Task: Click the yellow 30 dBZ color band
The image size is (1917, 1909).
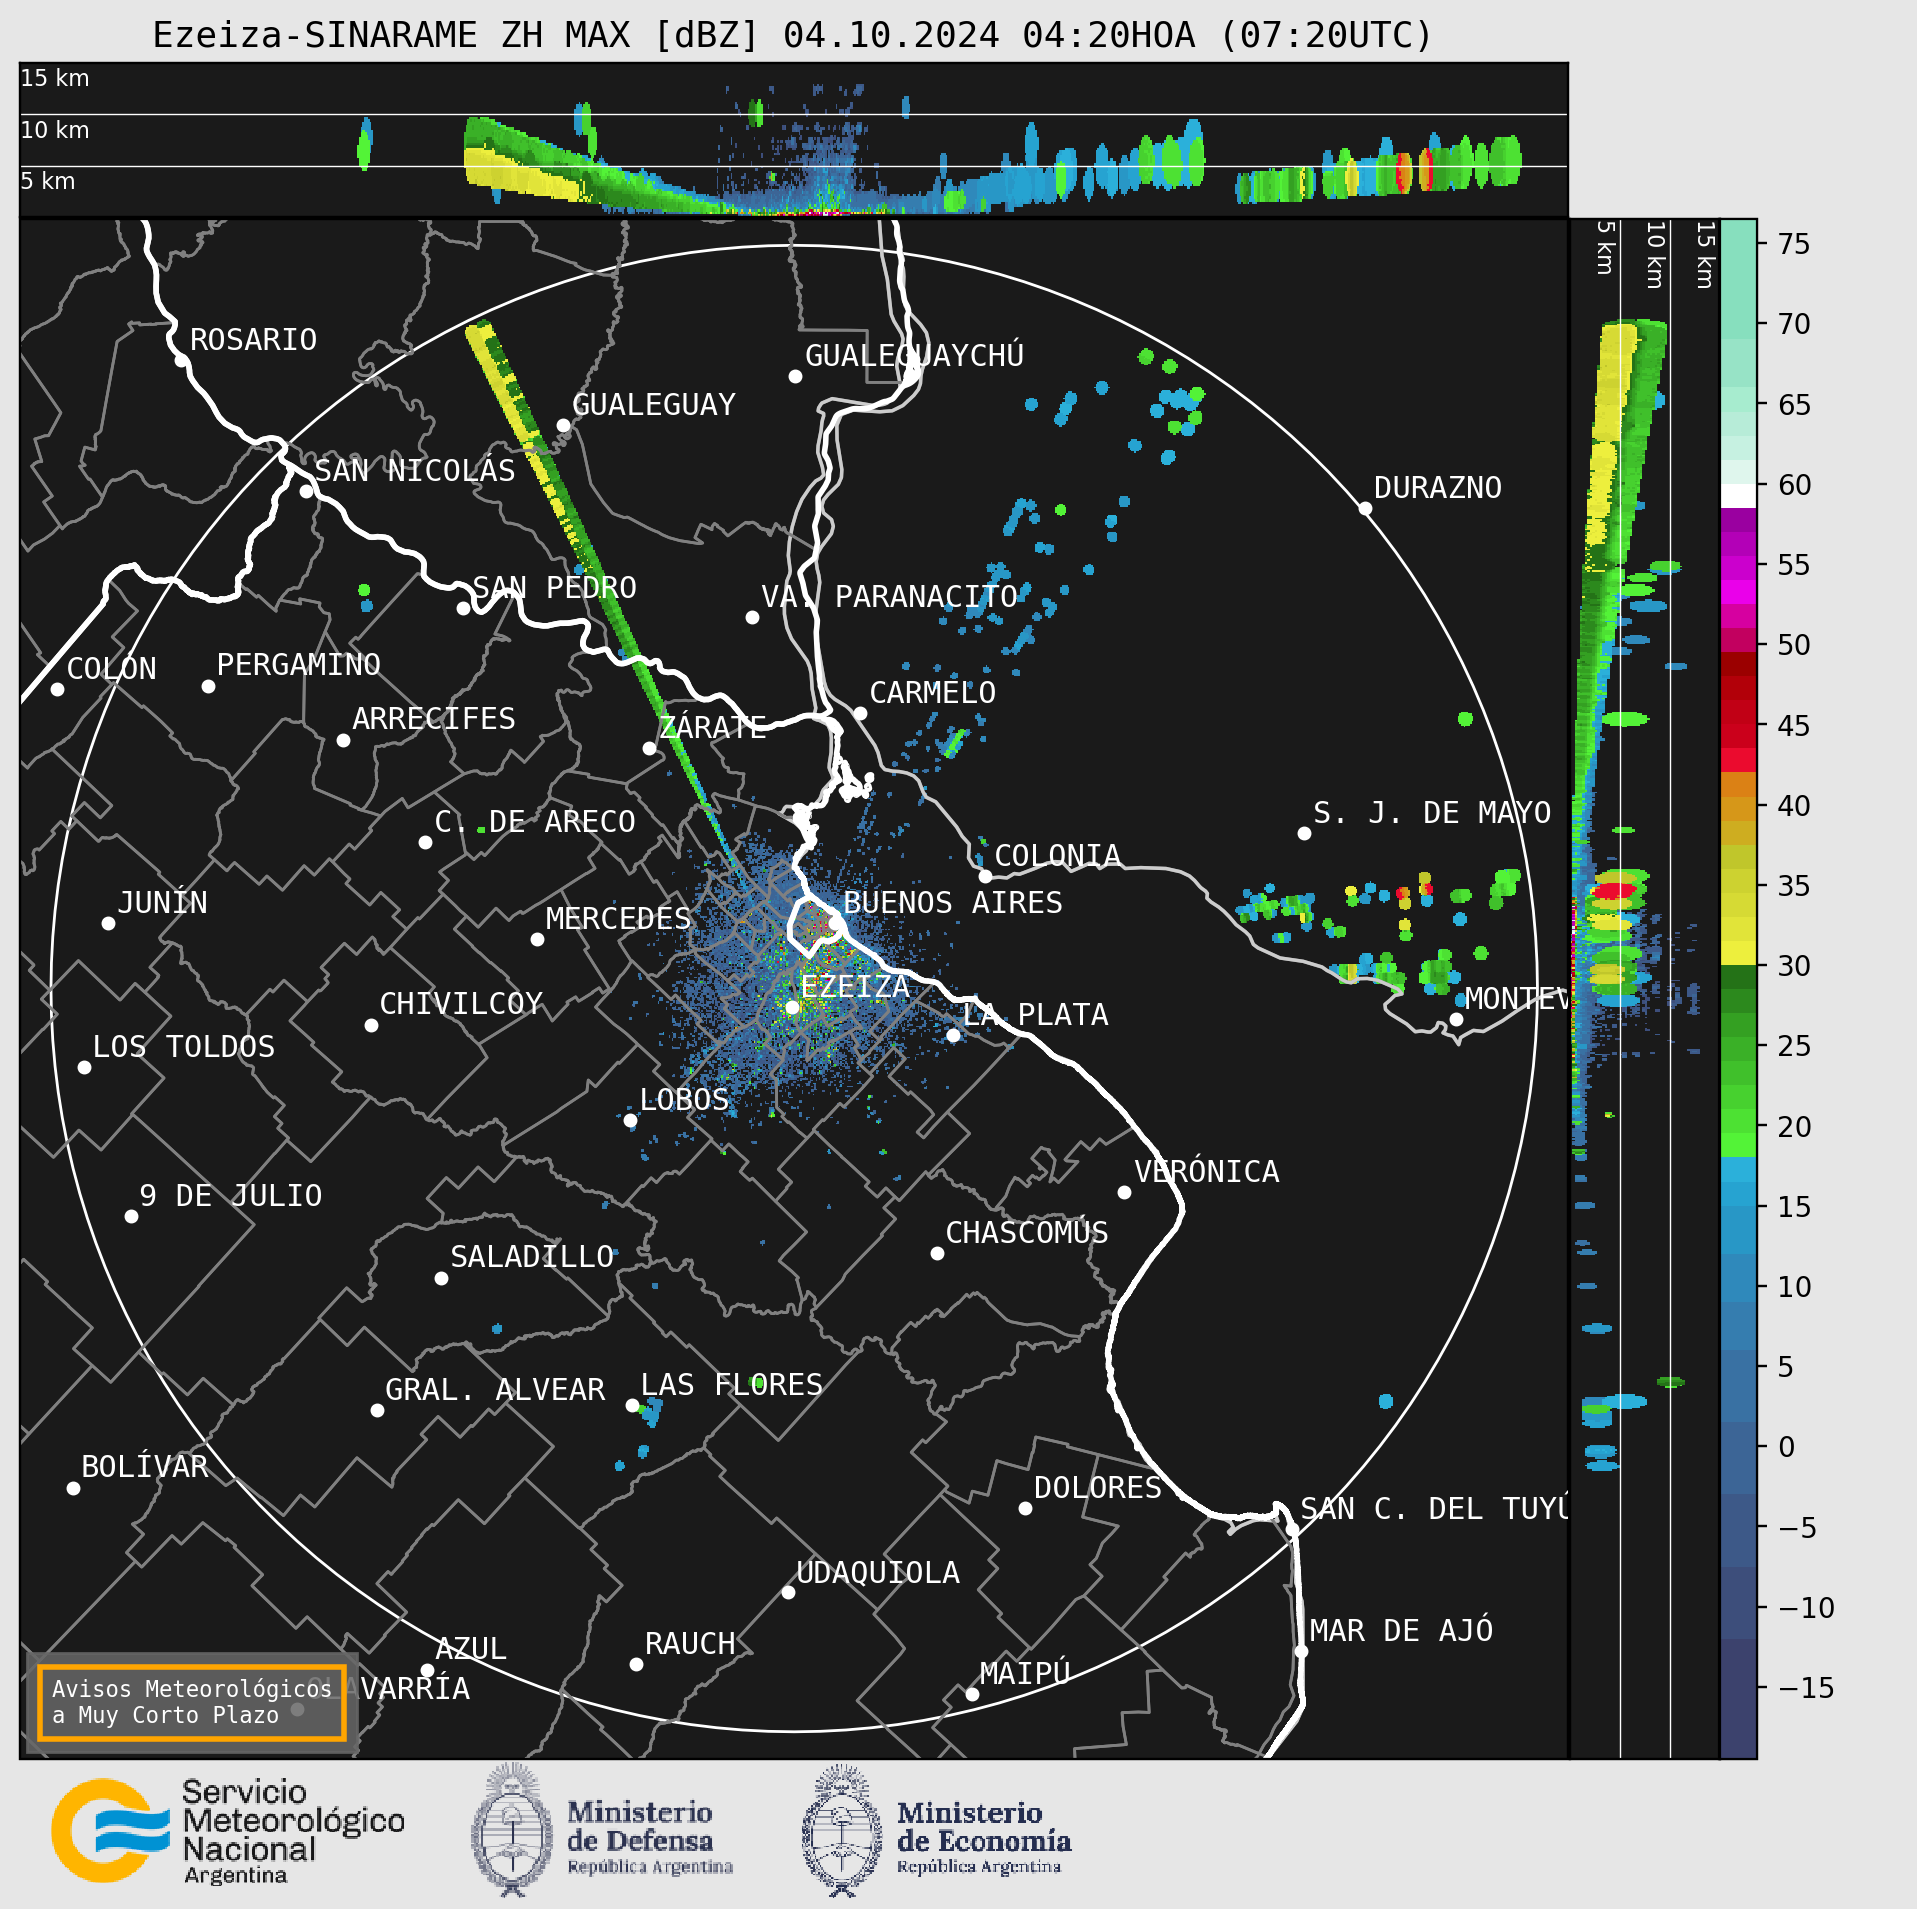Action: [x=1738, y=953]
